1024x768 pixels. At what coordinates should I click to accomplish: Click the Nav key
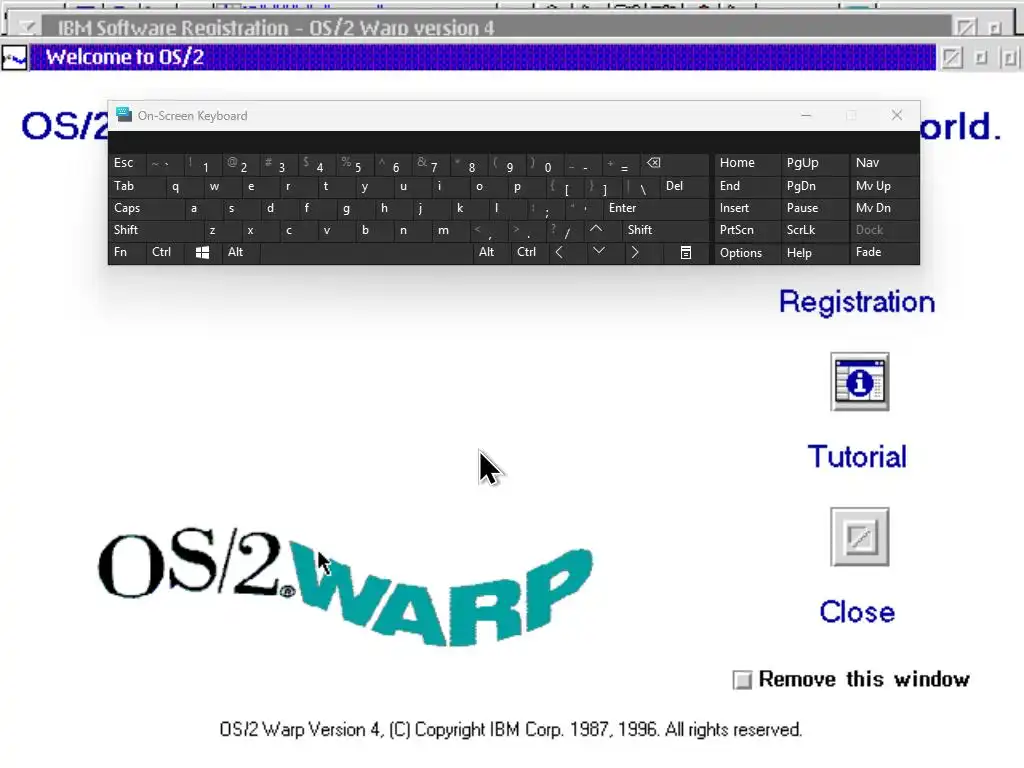(884, 163)
